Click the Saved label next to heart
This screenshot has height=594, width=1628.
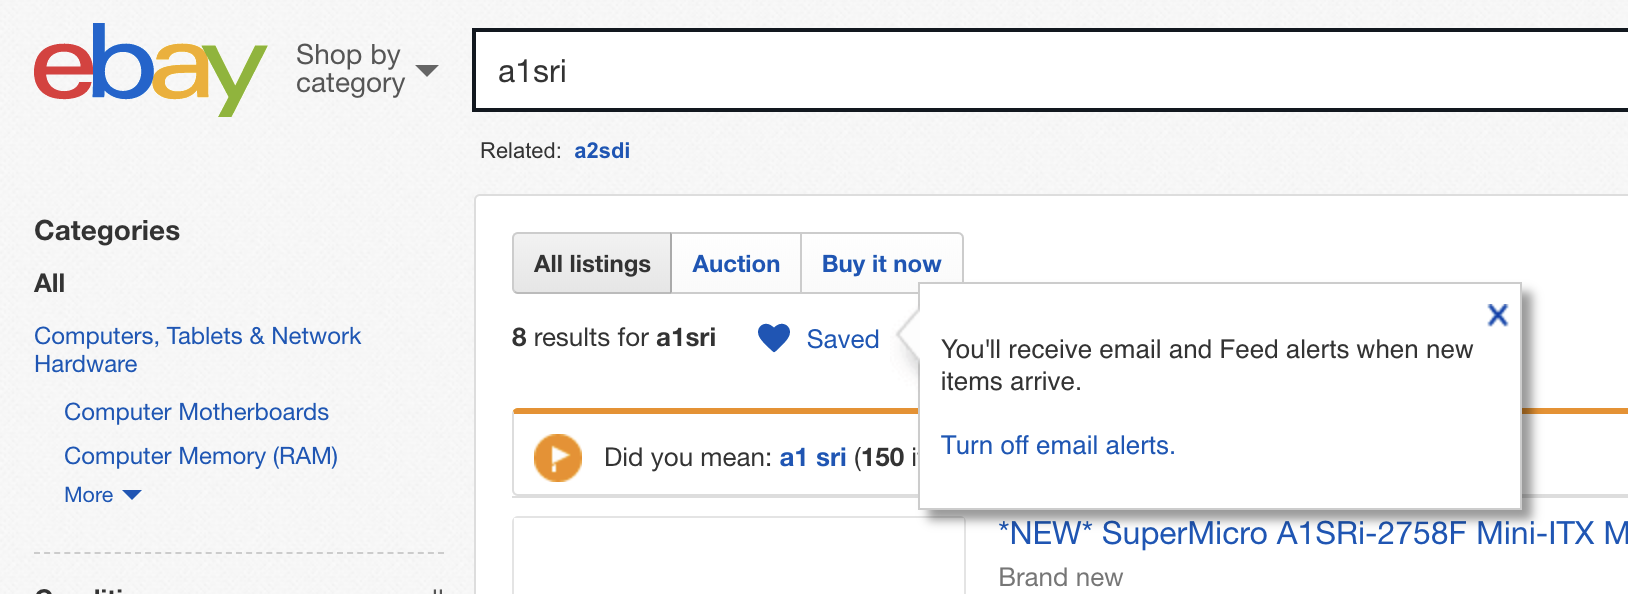(x=843, y=339)
